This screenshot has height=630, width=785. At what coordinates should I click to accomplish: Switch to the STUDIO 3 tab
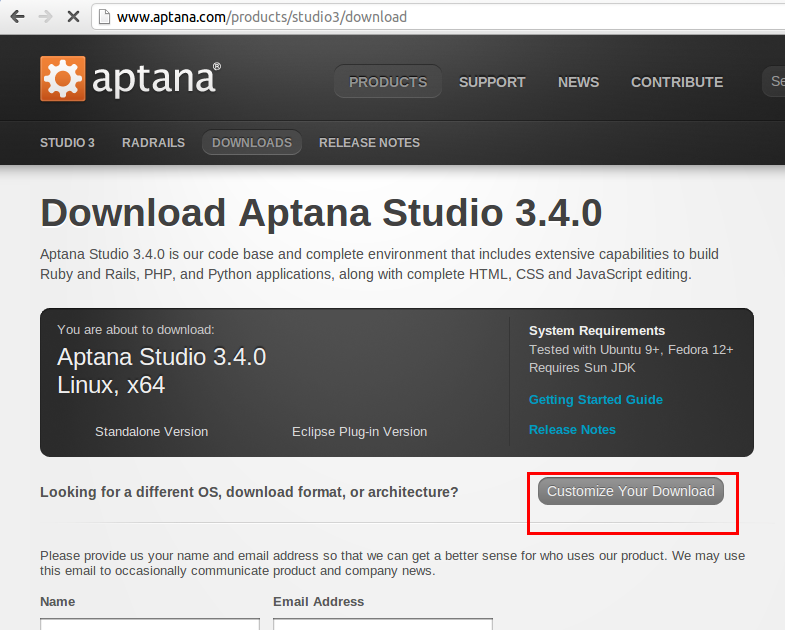coord(67,143)
